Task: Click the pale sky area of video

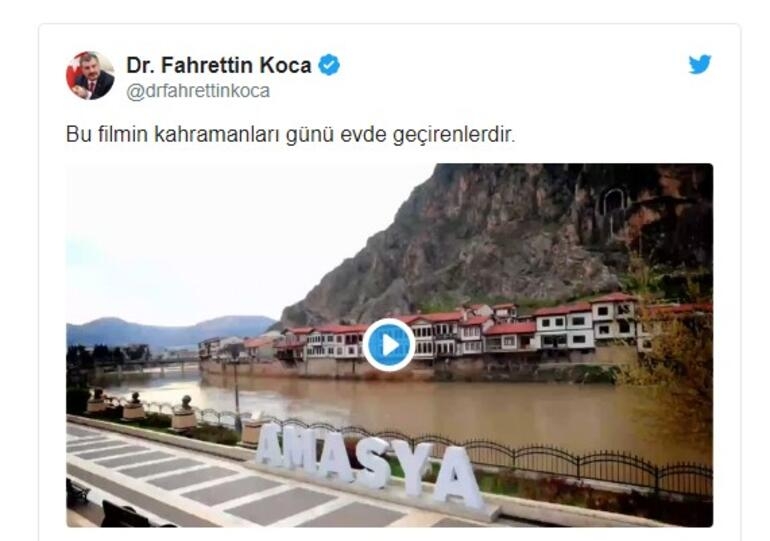Action: (221, 236)
